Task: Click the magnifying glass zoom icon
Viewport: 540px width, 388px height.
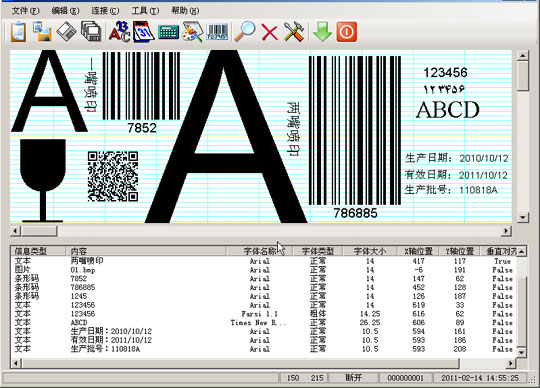Action: [245, 32]
